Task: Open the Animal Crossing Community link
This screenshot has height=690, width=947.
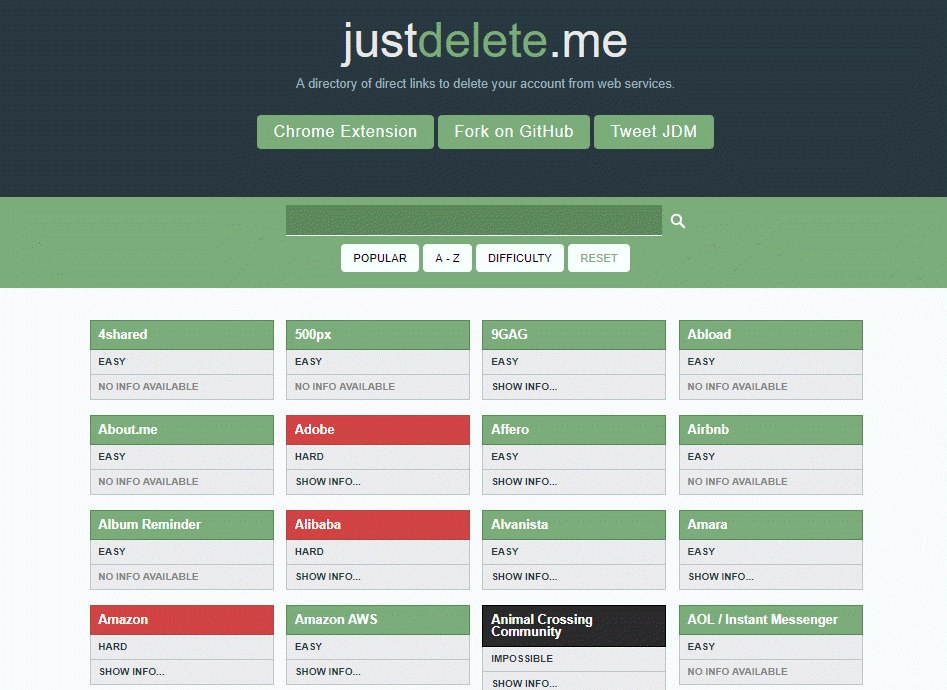Action: point(574,626)
